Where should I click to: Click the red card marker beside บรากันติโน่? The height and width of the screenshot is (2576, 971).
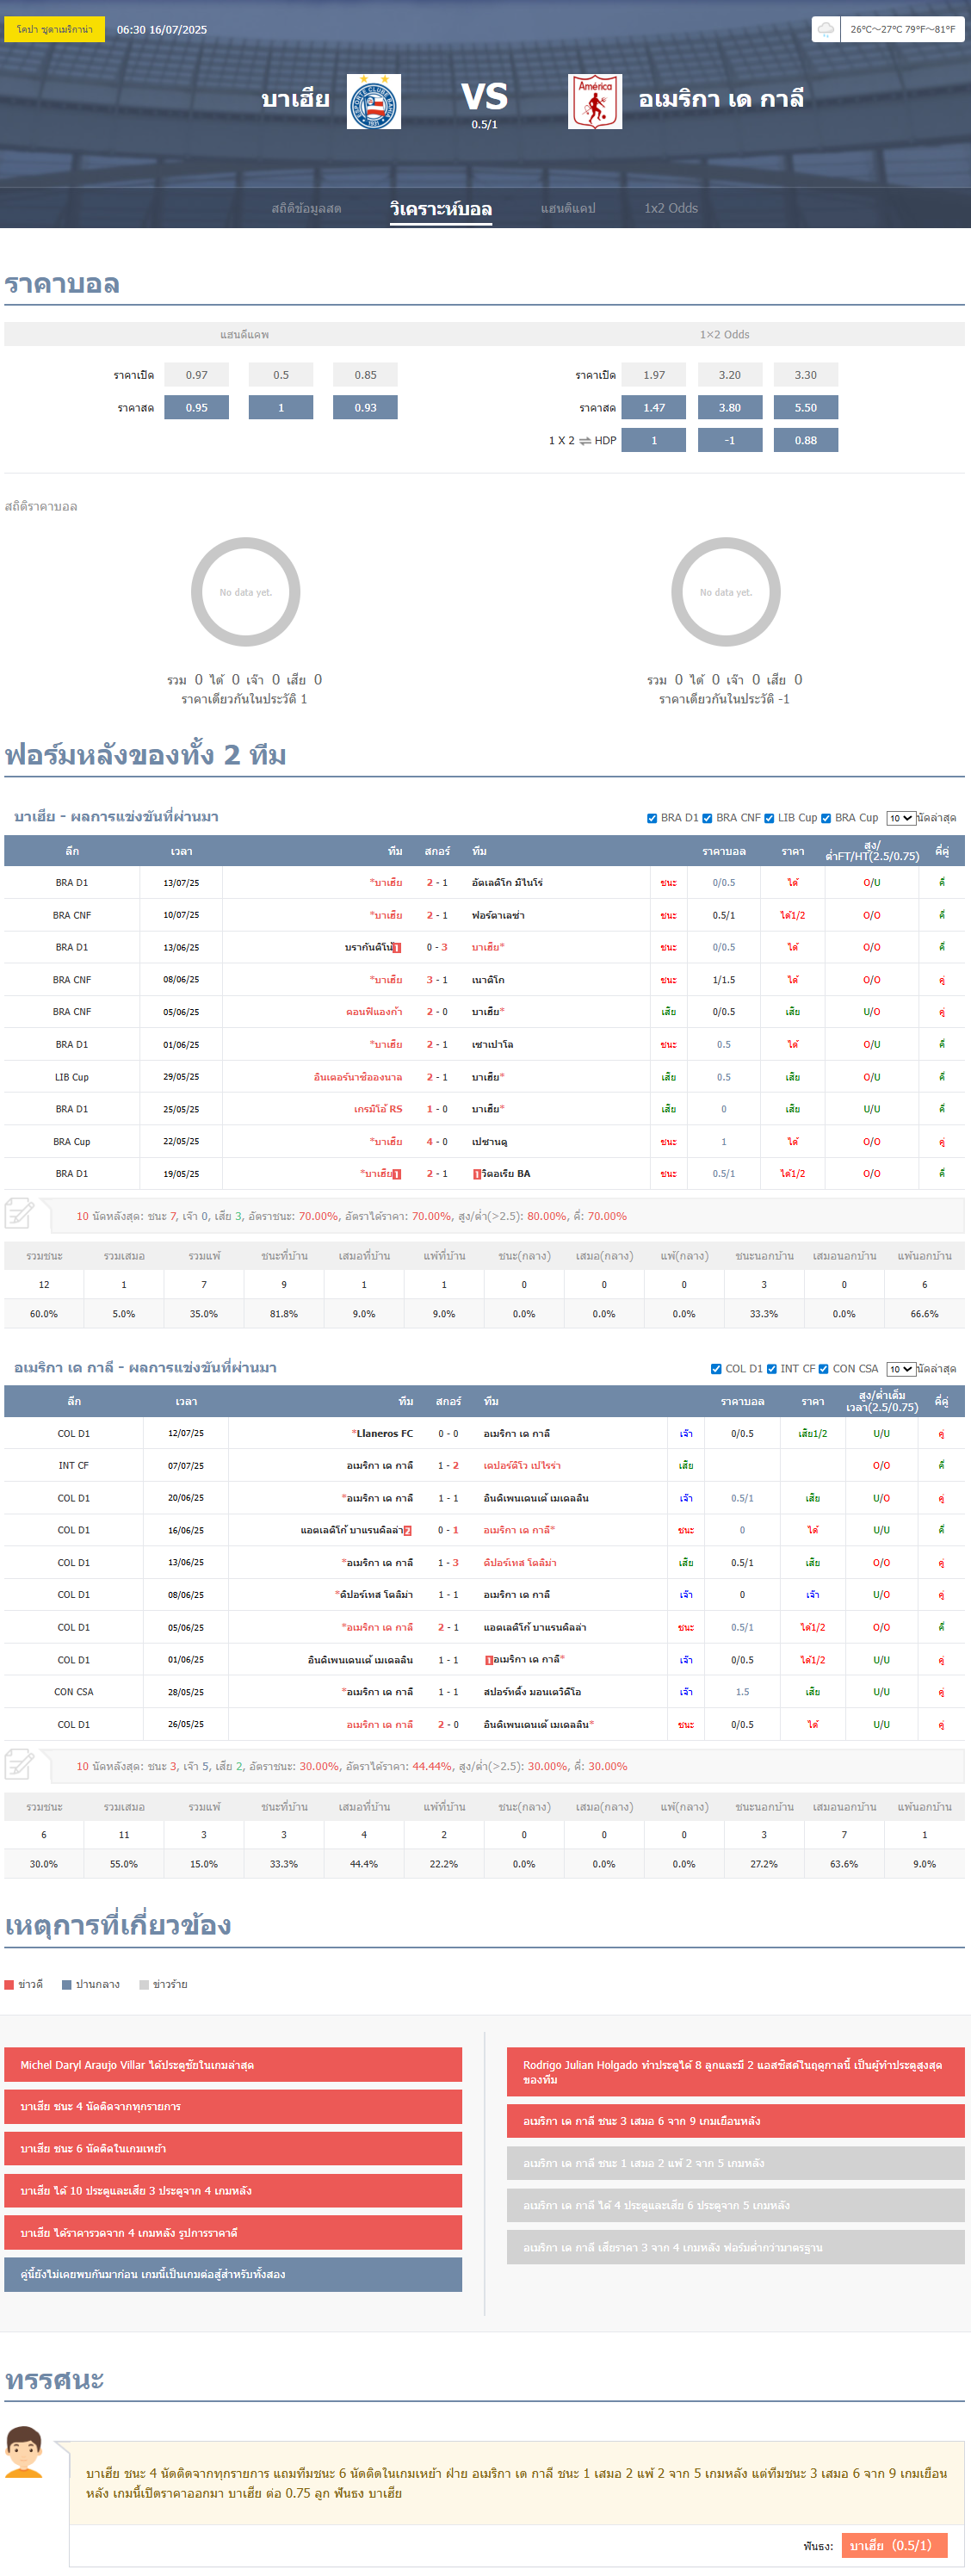tap(397, 947)
